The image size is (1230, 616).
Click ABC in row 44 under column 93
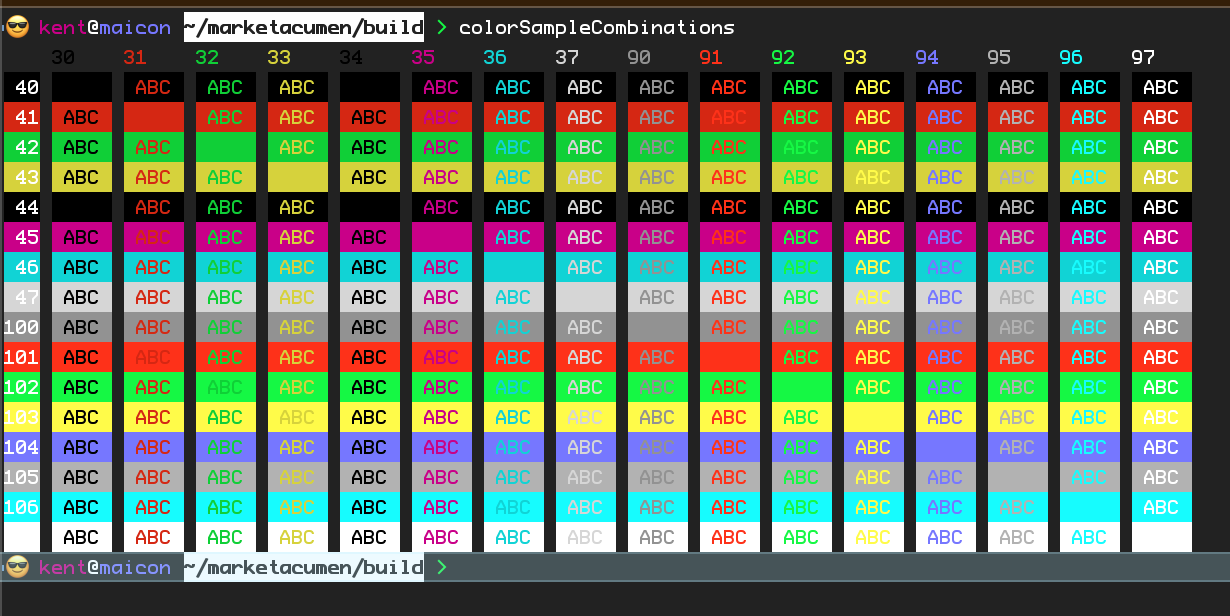[x=873, y=207]
